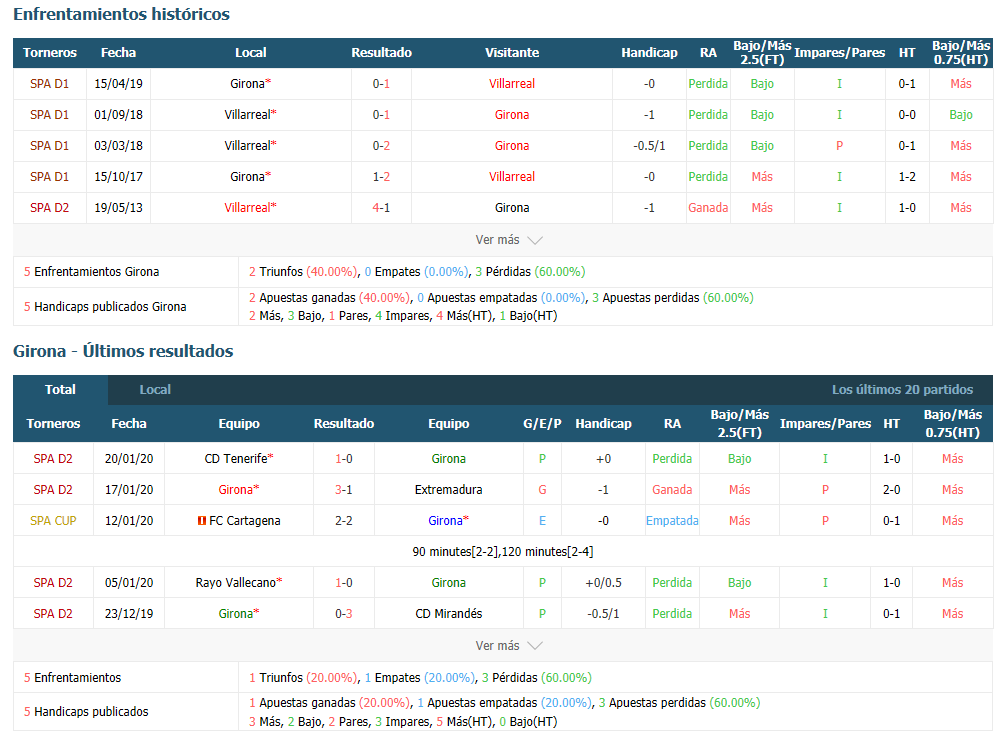Click HT score 2-0 in Extremadura row
This screenshot has height=739, width=1004.
(x=891, y=490)
